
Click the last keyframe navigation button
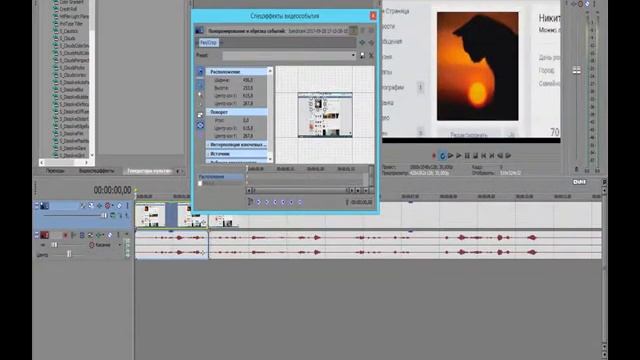tap(300, 202)
